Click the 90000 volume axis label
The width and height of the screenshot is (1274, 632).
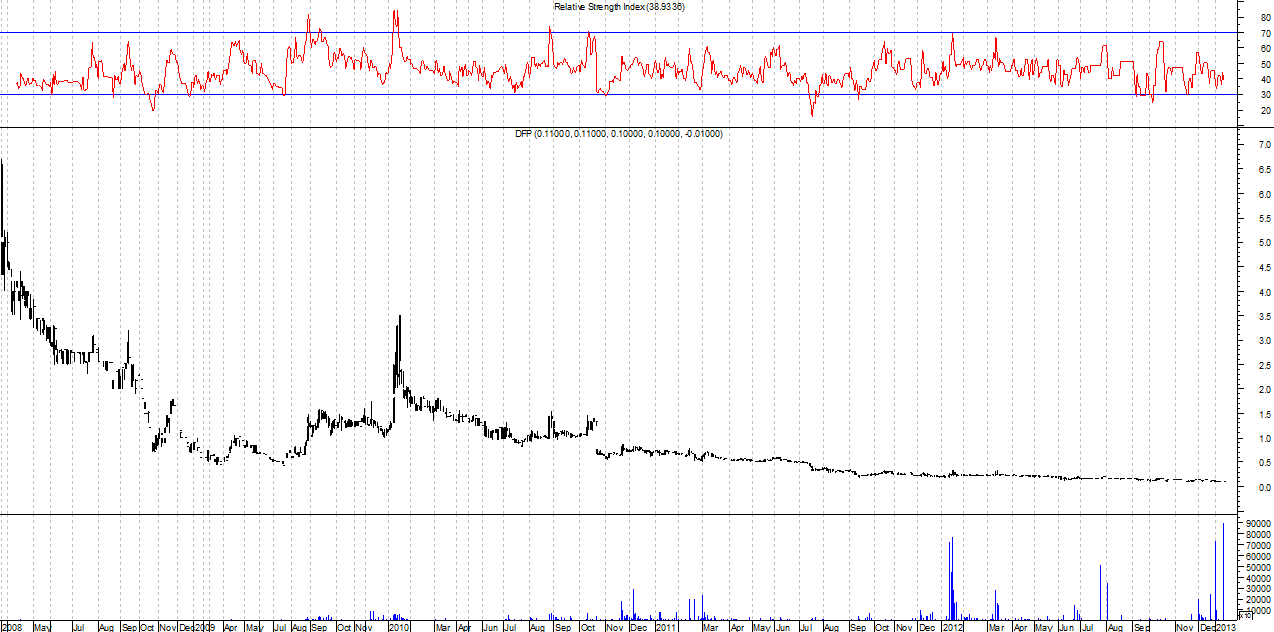point(1258,523)
